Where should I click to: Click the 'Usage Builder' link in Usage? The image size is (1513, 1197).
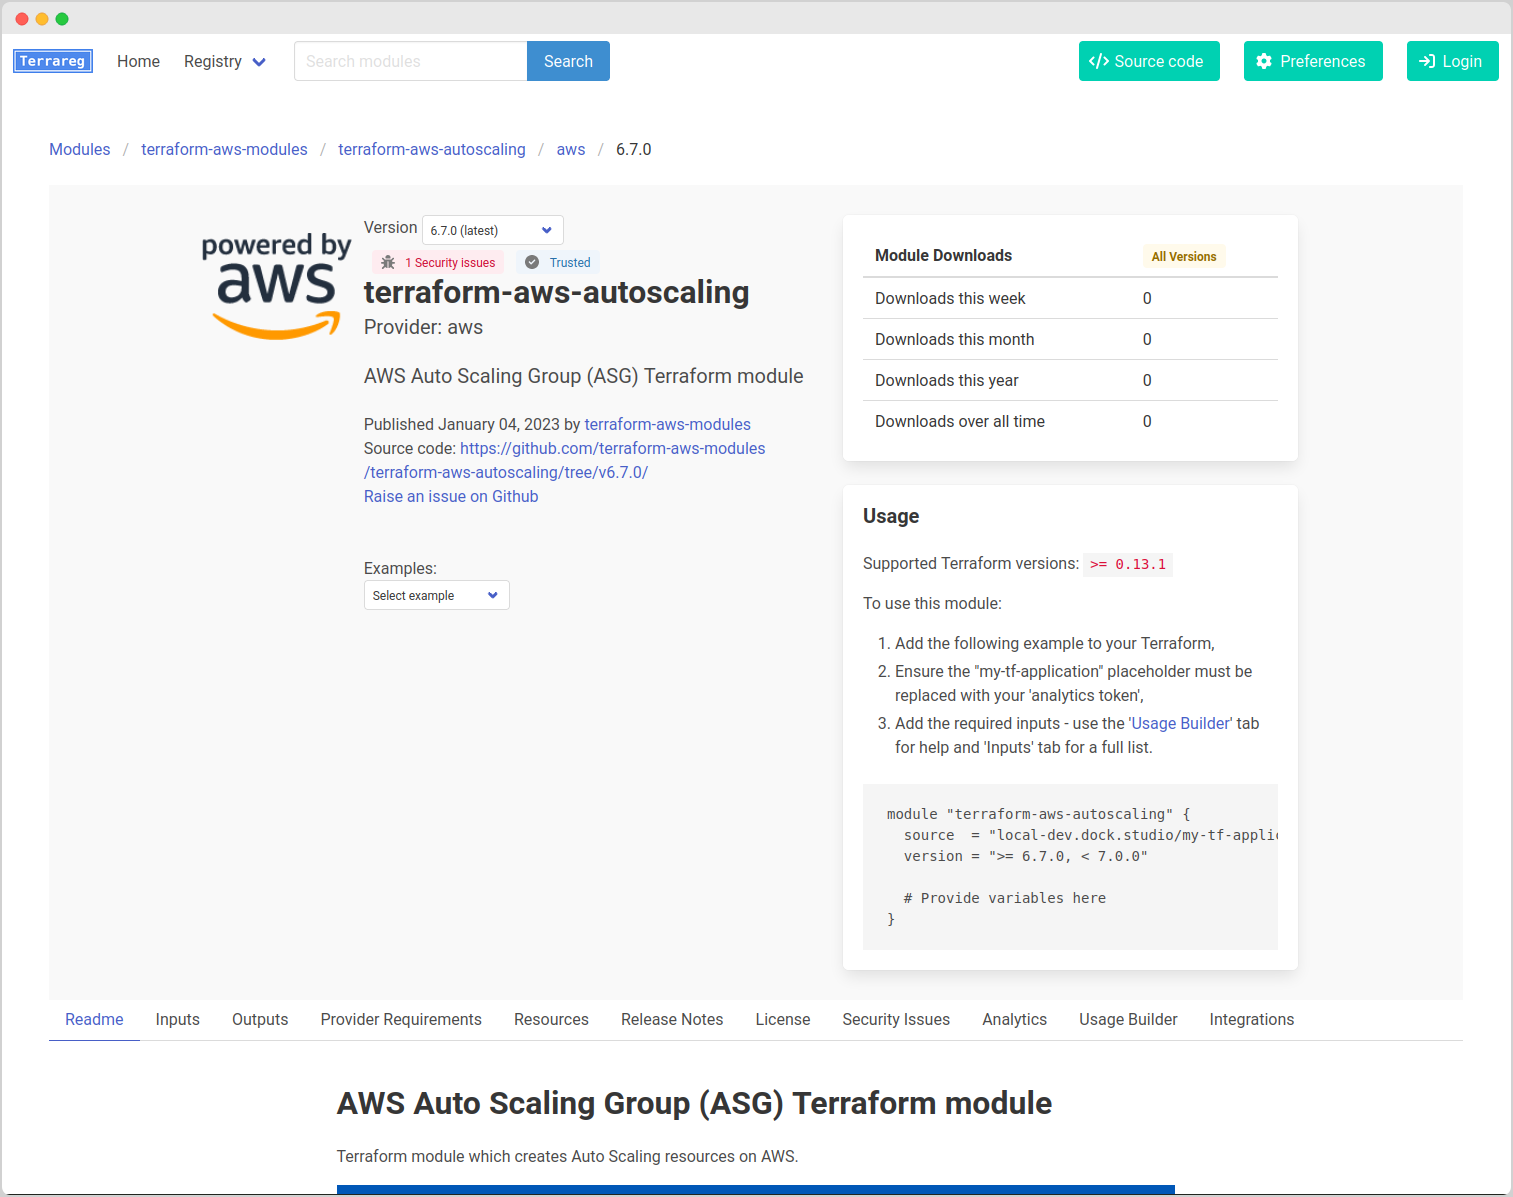[1180, 723]
